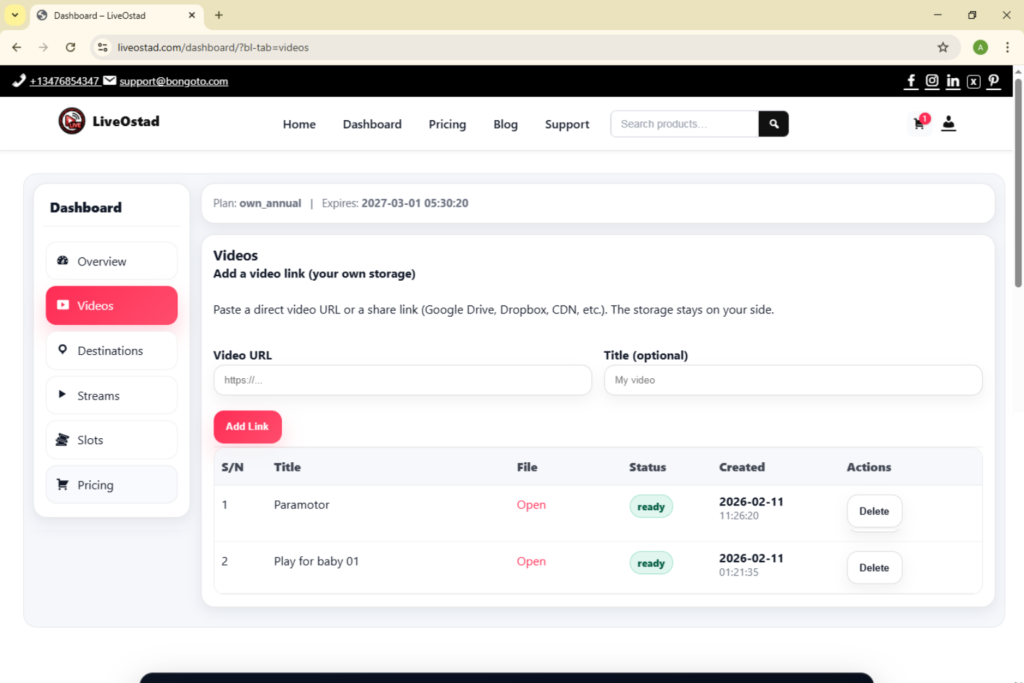Go to the Streams section
1024x683 pixels.
click(110, 395)
